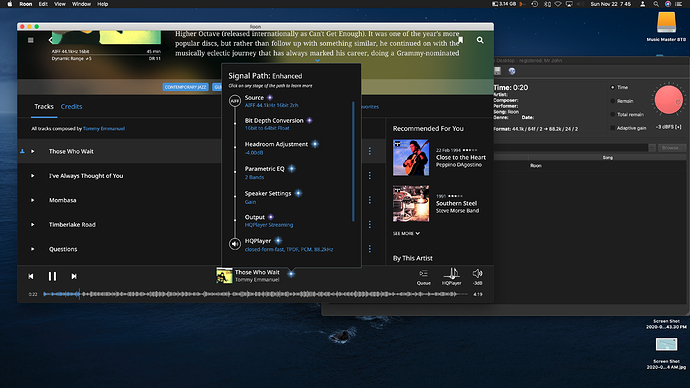Play the track Timberlake Road
This screenshot has height=388, width=690.
(33, 224)
